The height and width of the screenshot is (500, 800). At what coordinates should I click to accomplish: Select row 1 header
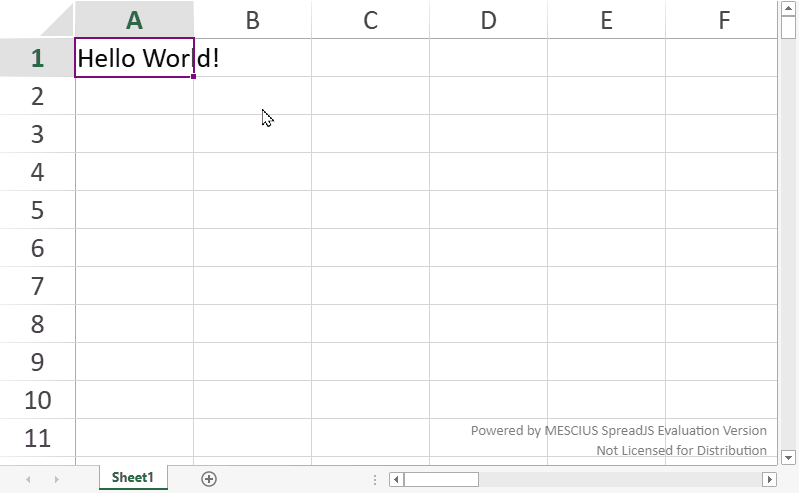pyautogui.click(x=37, y=58)
